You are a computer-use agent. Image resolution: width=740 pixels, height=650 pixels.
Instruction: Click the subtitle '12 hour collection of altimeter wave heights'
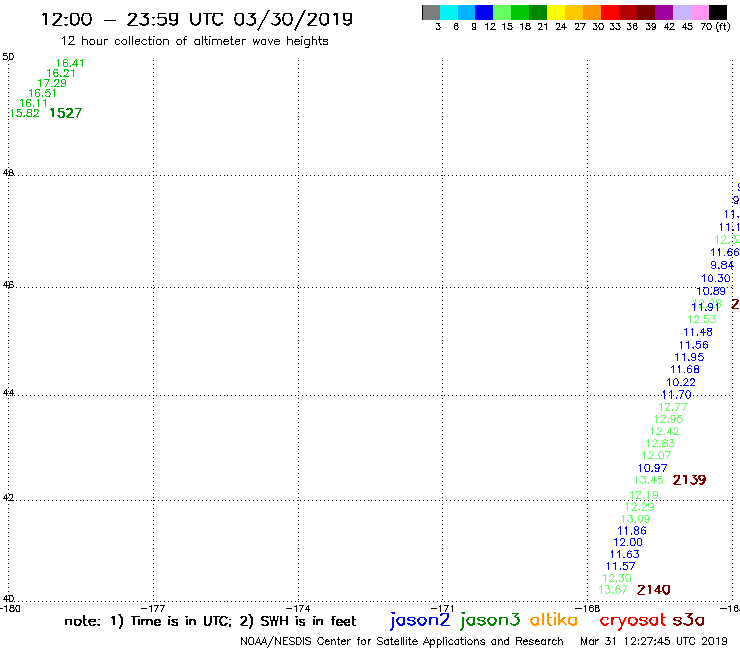point(194,41)
